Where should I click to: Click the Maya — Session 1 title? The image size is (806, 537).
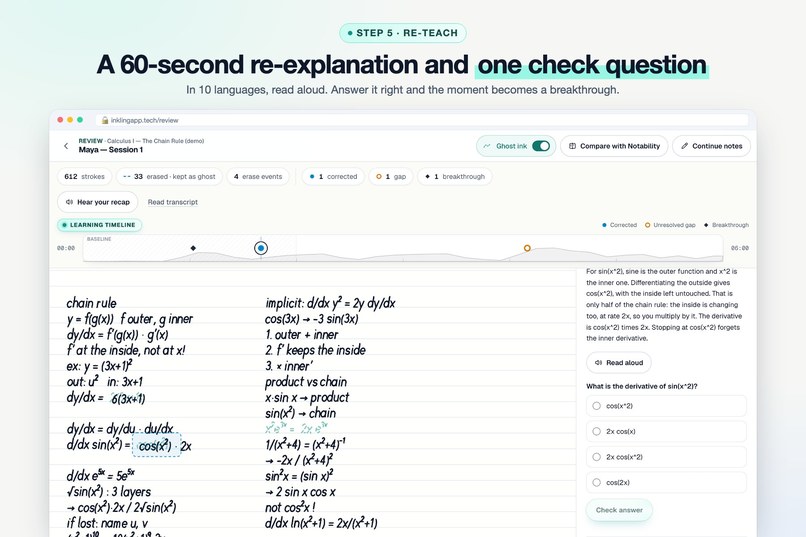coord(111,150)
